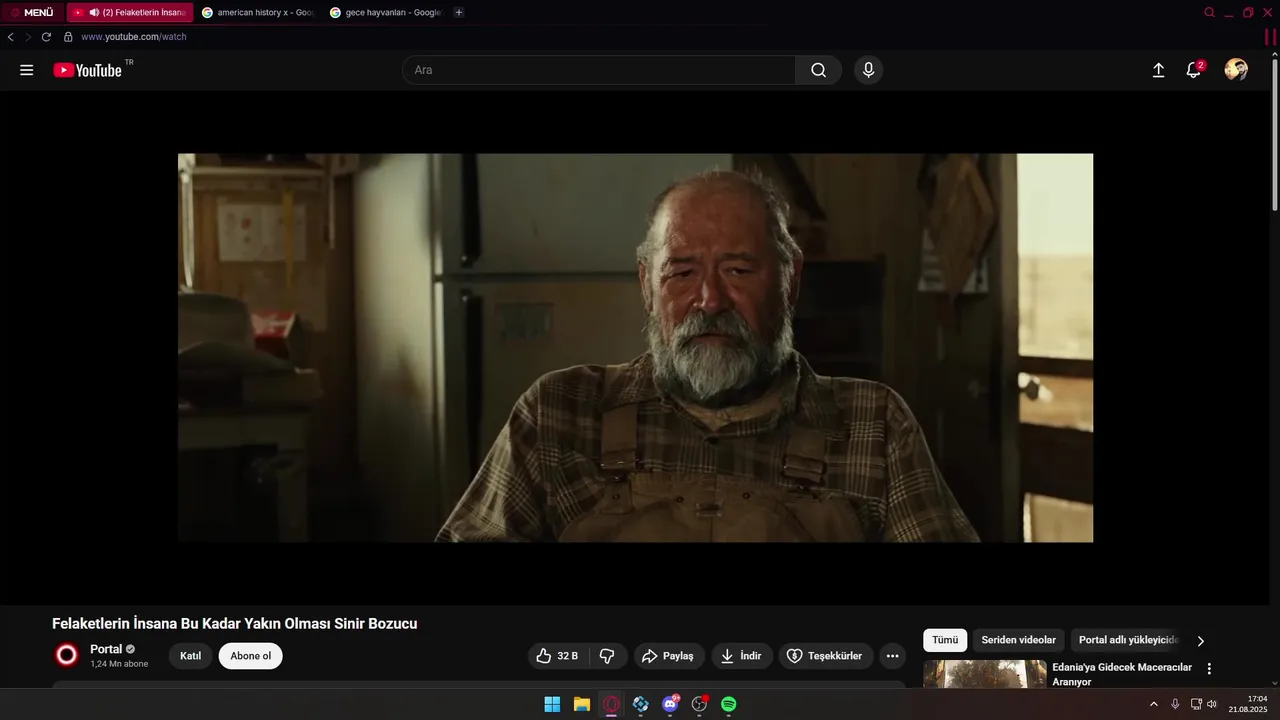Open the YouTube hamburger guide menu

[27, 70]
